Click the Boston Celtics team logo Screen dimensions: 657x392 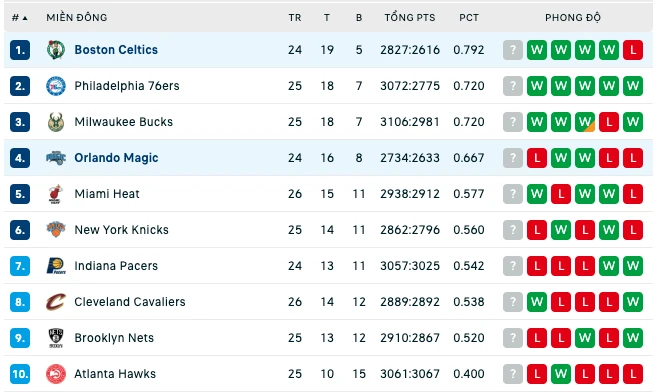(x=56, y=50)
